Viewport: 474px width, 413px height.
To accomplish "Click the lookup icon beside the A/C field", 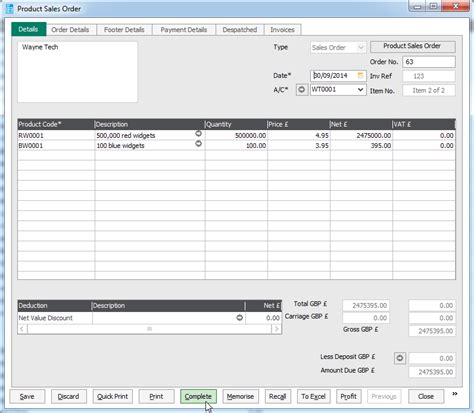I will [302, 90].
